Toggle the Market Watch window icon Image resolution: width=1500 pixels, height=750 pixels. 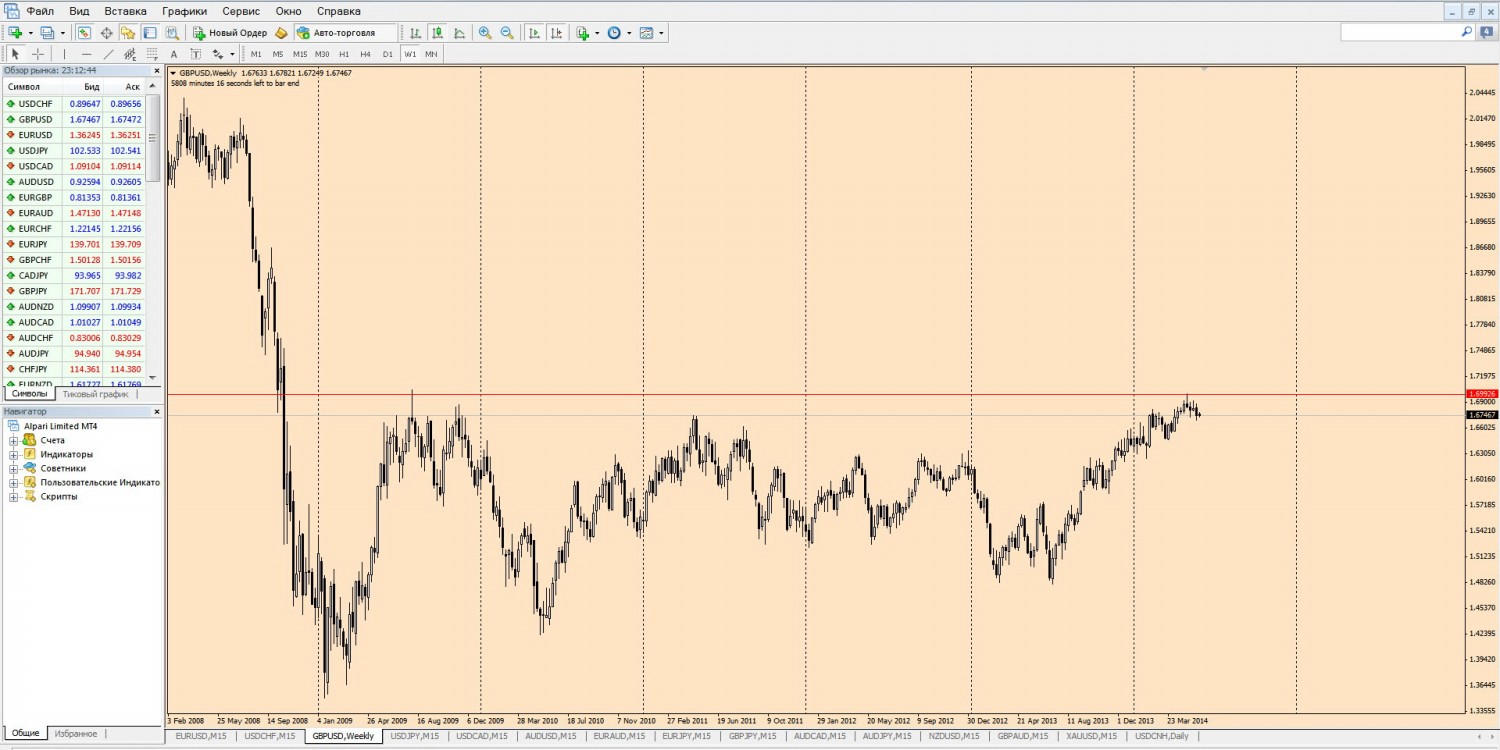(84, 33)
